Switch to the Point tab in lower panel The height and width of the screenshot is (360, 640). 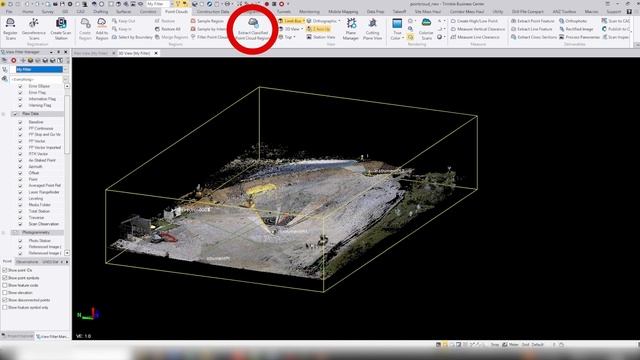click(7, 261)
